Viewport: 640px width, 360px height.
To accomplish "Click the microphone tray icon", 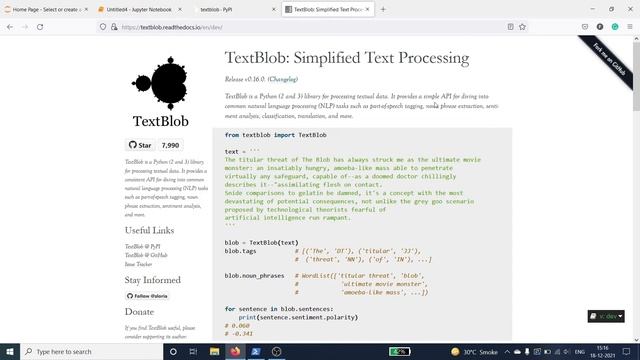I will pos(527,351).
